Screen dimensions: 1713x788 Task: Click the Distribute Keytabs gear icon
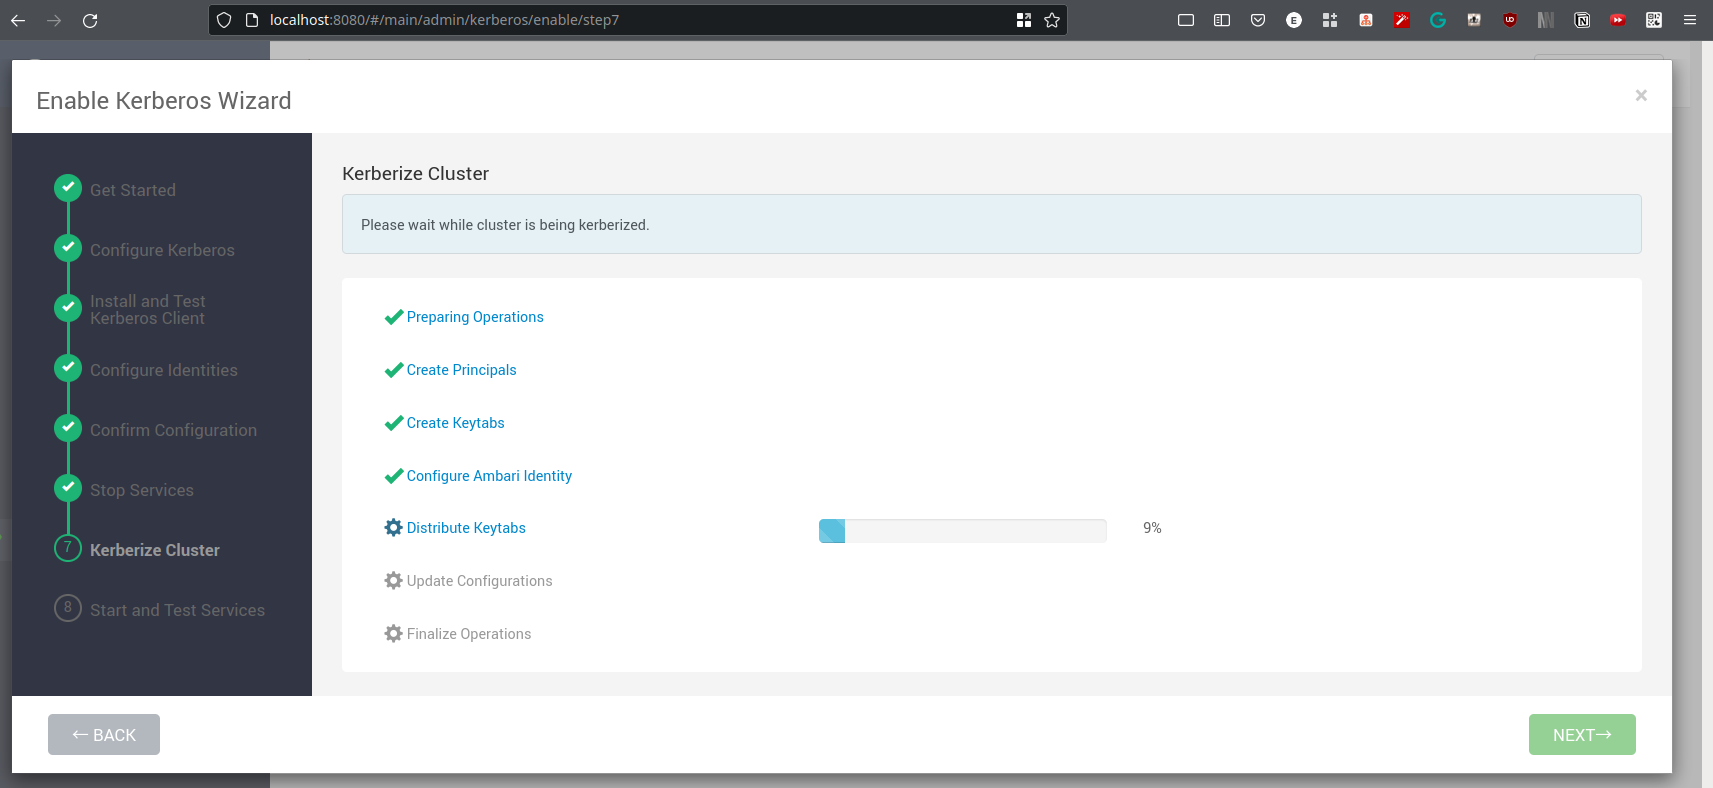pos(394,527)
